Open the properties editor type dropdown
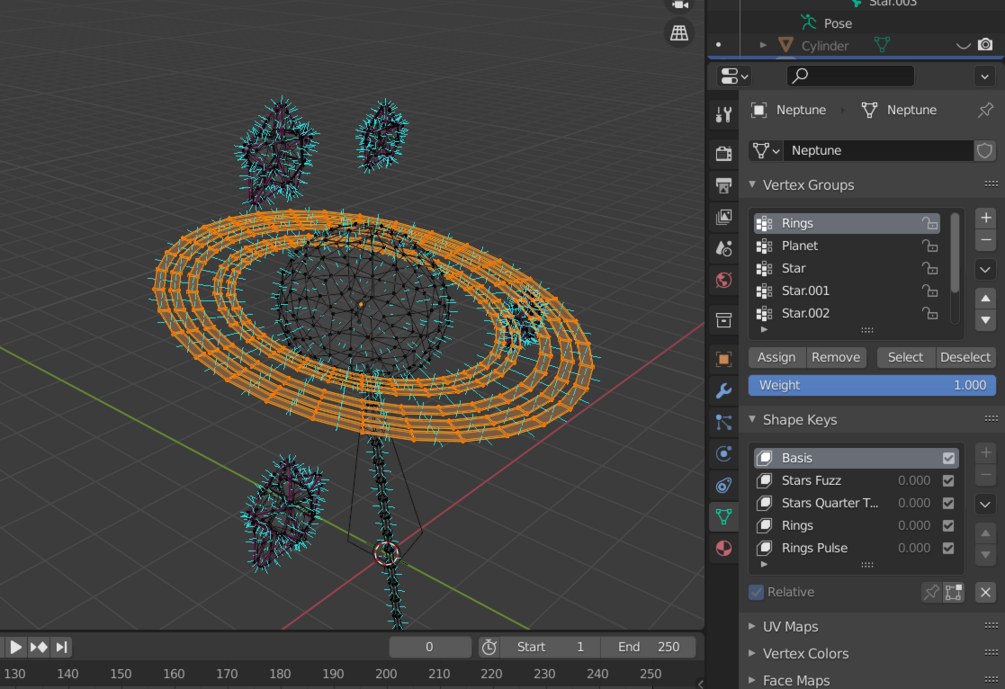Viewport: 1005px width, 689px height. pyautogui.click(x=734, y=76)
